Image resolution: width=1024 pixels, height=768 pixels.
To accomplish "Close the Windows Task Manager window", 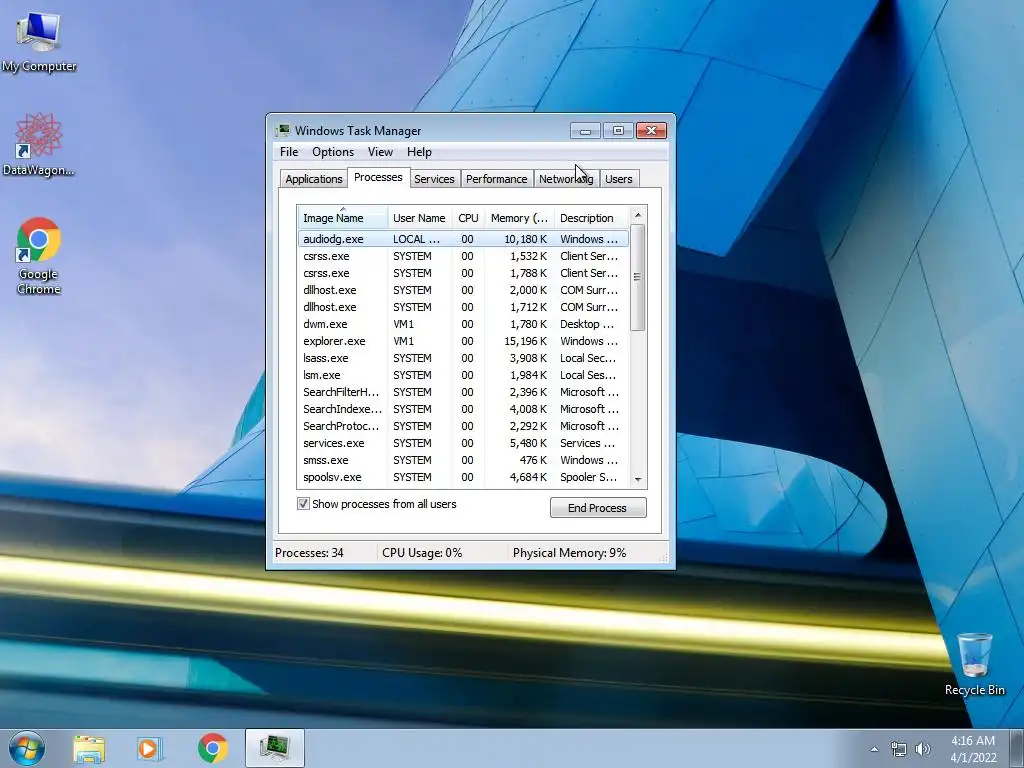I will 651,131.
